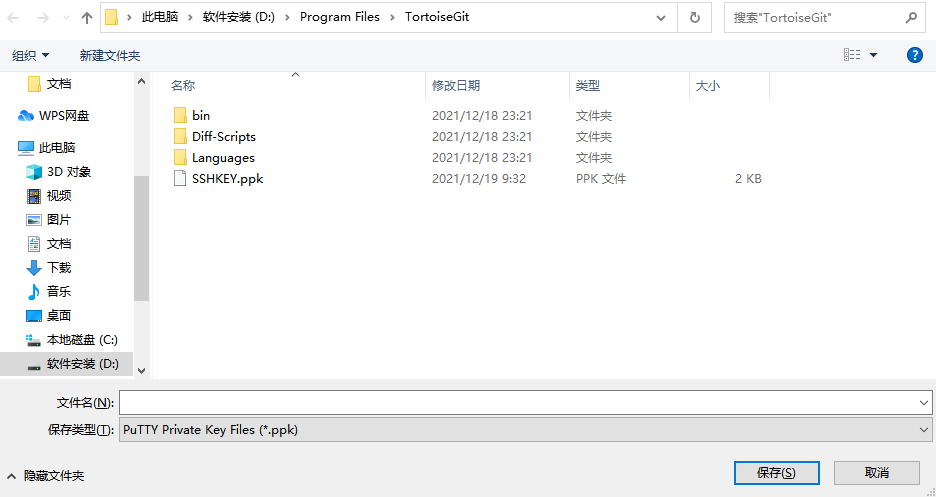Click the Languages folder name

coord(223,158)
